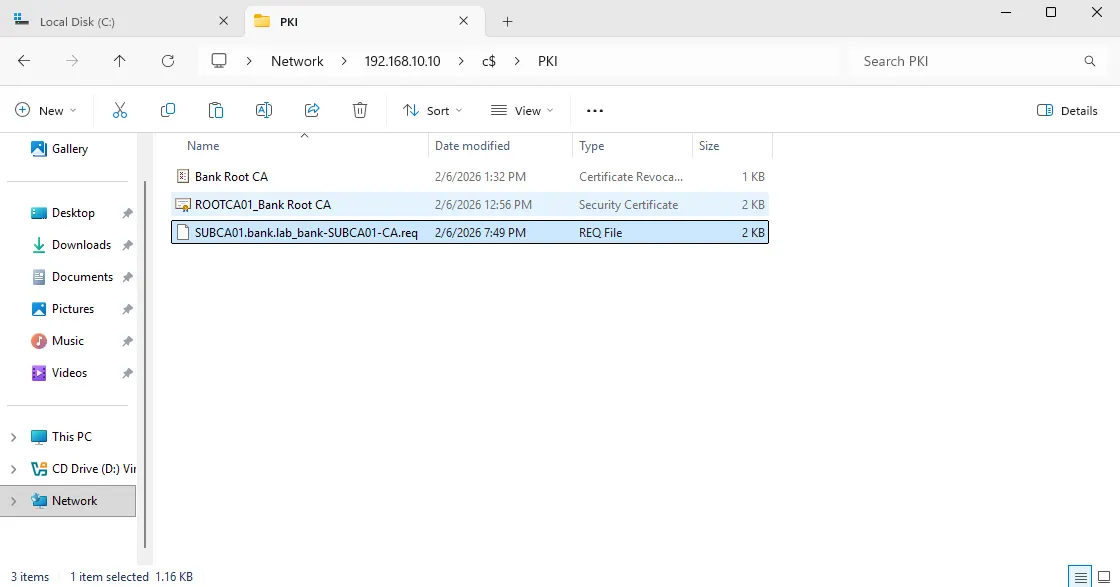Viewport: 1120px width, 587px height.
Task: Click the search magnifier icon
Action: coord(1089,61)
